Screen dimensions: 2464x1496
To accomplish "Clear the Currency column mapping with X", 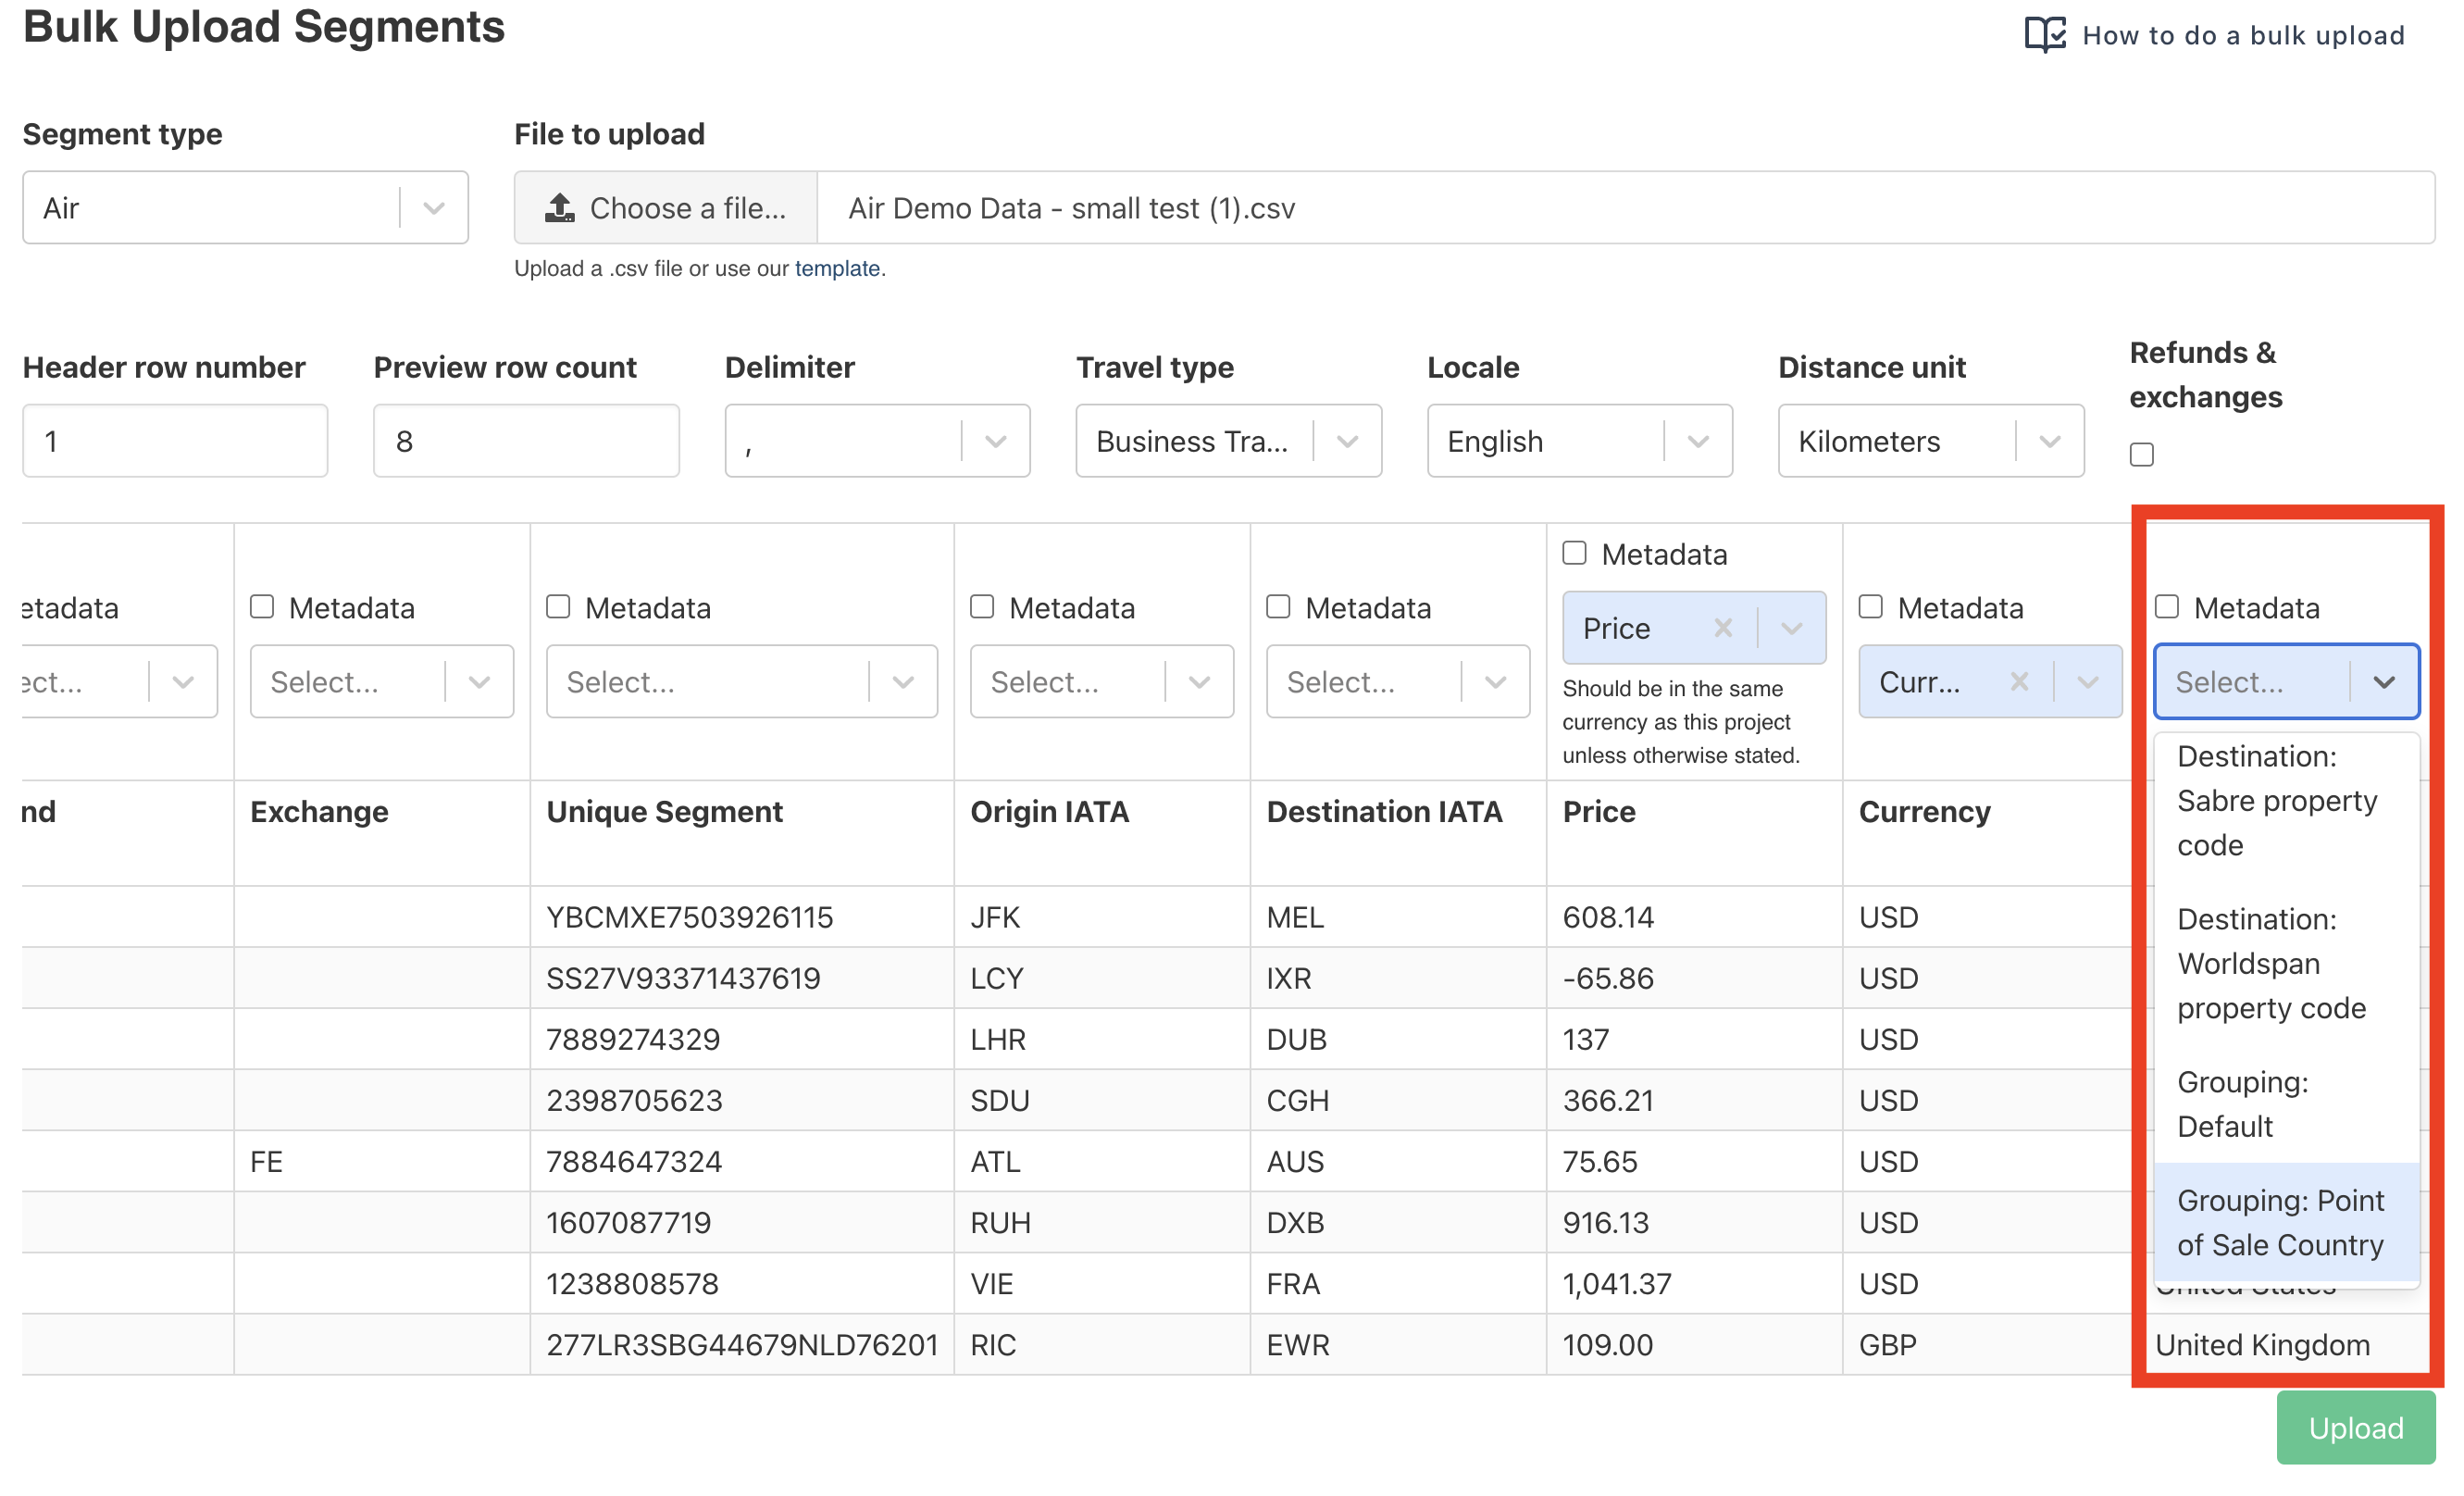I will point(2018,682).
